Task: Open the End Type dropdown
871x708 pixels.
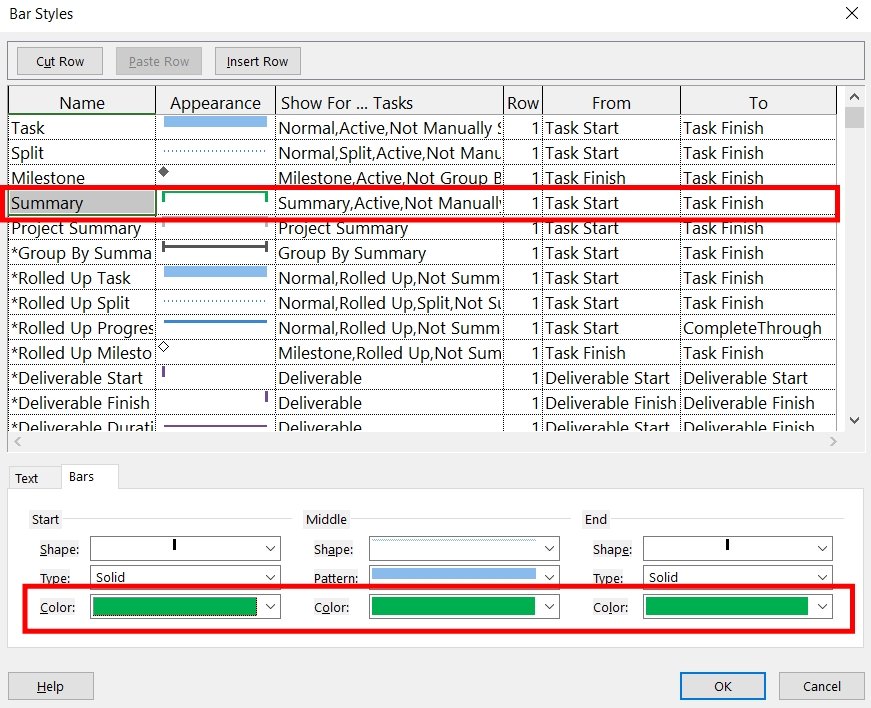Action: (x=823, y=577)
